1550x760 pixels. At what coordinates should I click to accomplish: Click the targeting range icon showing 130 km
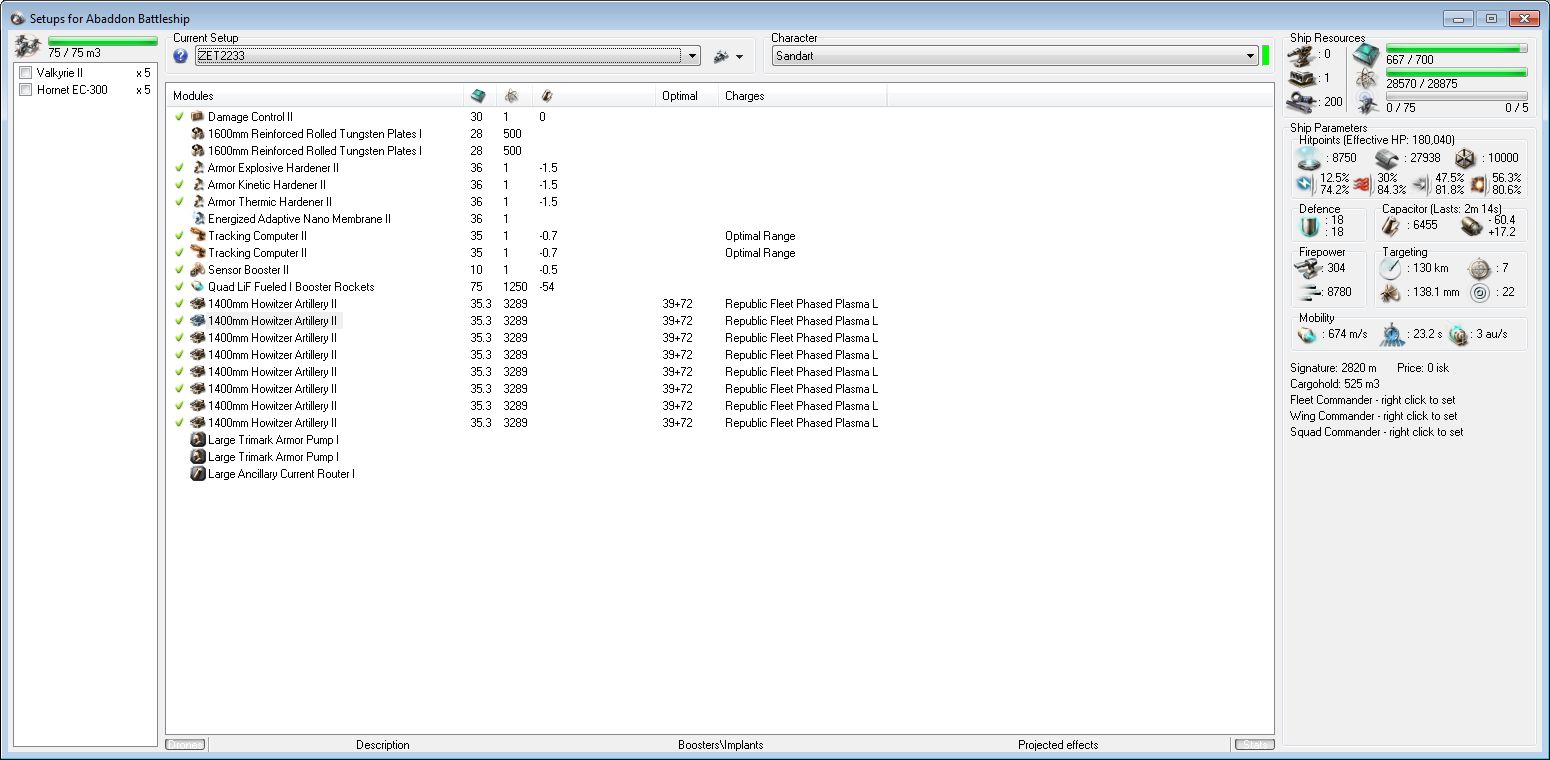[x=1390, y=268]
